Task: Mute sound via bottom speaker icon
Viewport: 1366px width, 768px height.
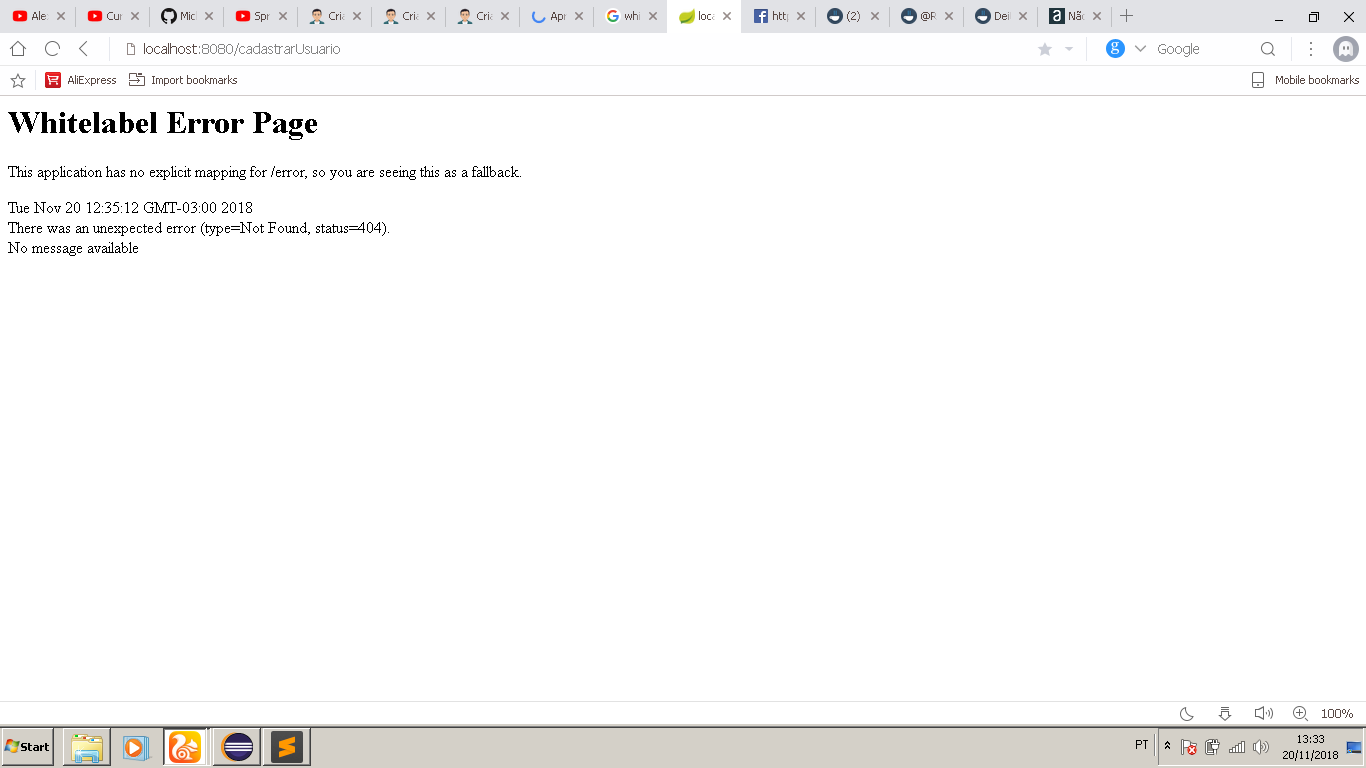Action: (x=1263, y=714)
